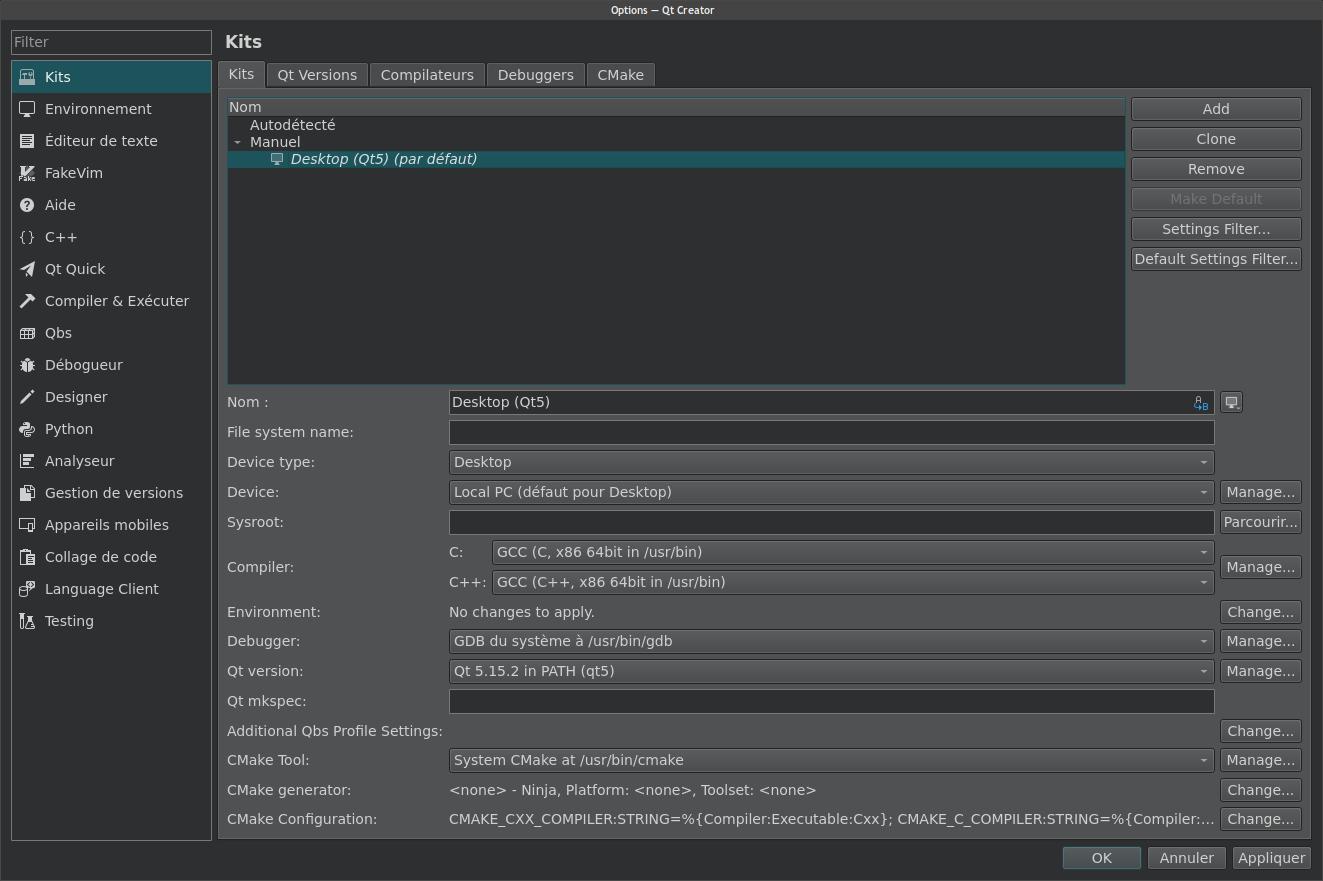Click Manage... next to Debugger
The image size is (1323, 881).
(x=1260, y=641)
